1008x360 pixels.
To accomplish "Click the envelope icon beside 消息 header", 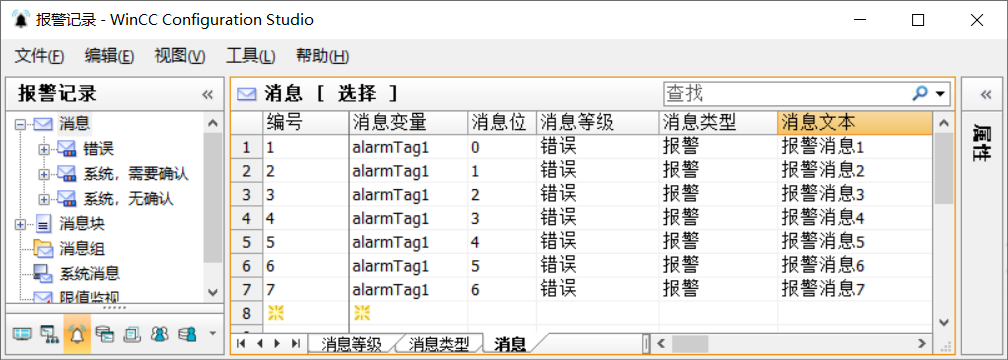I will tap(246, 94).
